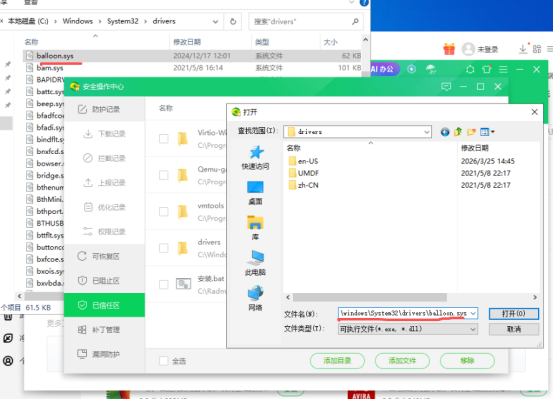Screen dimensions: 554x400
Task: Click the Open button in dialog
Action: coord(514,313)
